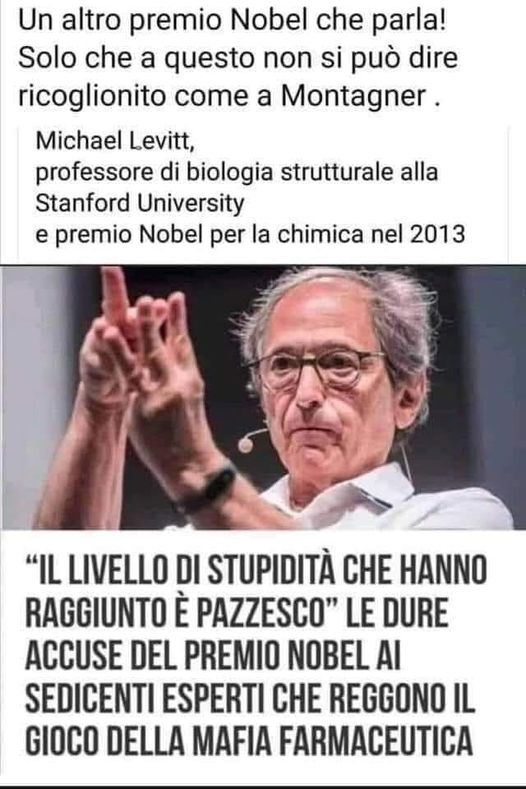Click headline line 'SEDICENTI ESPERTI CHE REGGONO IL'
Viewport: 526px width, 789px height.
coord(250,698)
